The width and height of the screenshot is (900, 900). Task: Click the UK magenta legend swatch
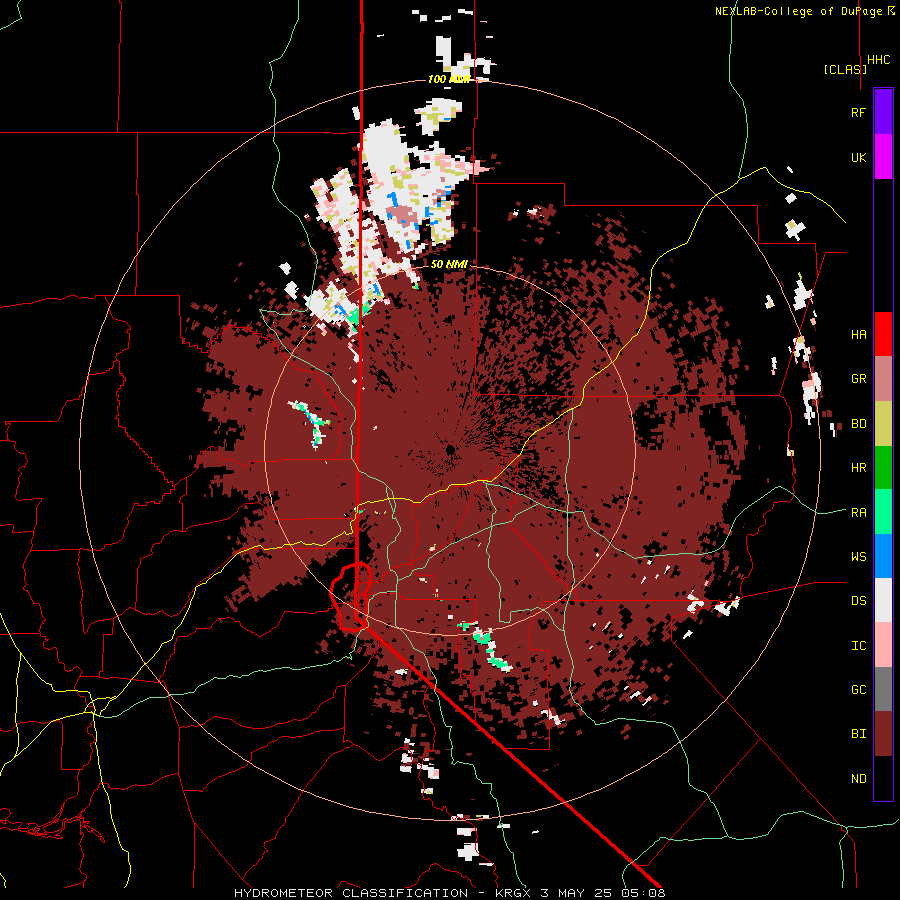pos(883,157)
